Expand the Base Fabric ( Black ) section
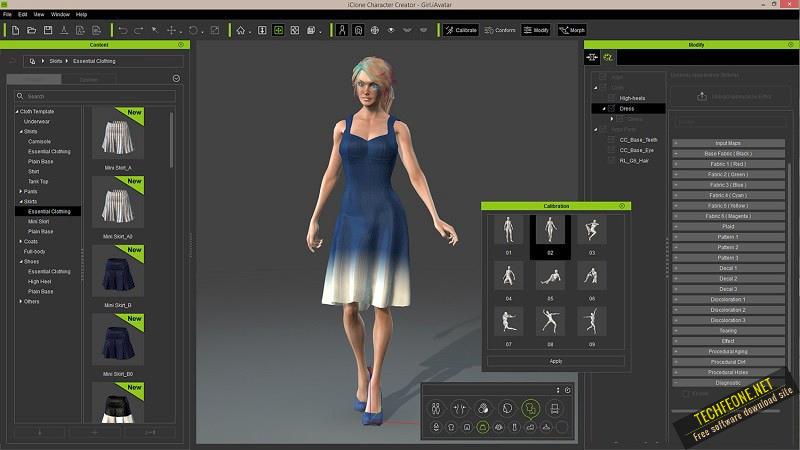 pos(728,154)
